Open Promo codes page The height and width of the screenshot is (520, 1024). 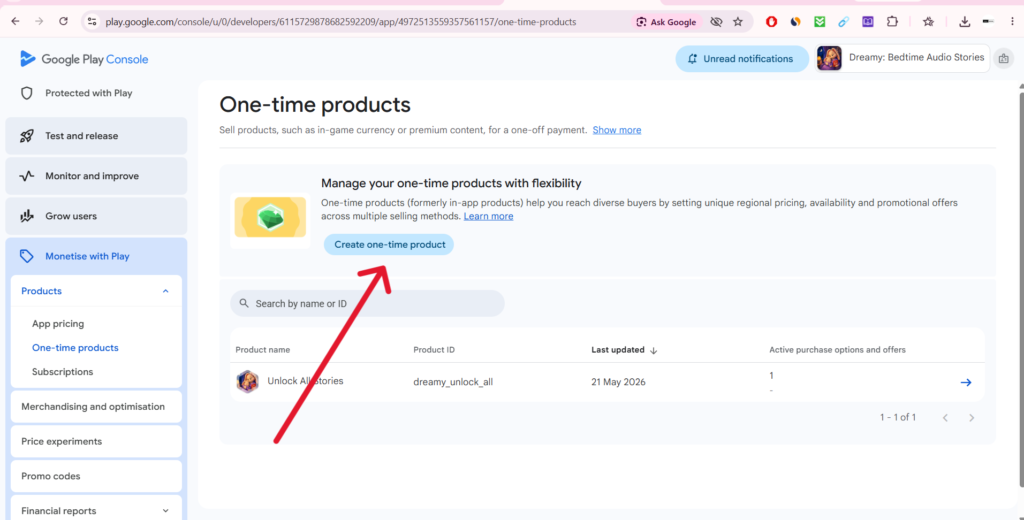pyautogui.click(x=96, y=476)
